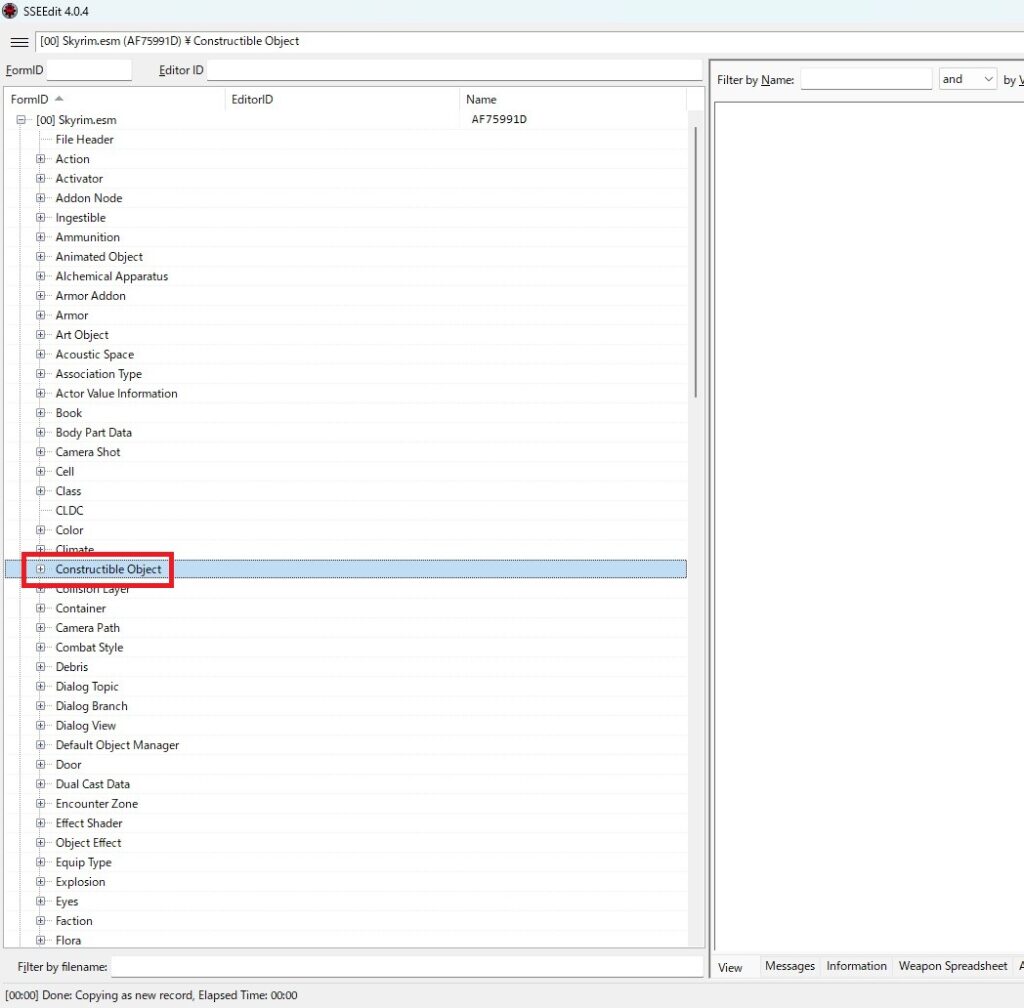Open the Information tab
1024x1008 pixels.
tap(856, 966)
